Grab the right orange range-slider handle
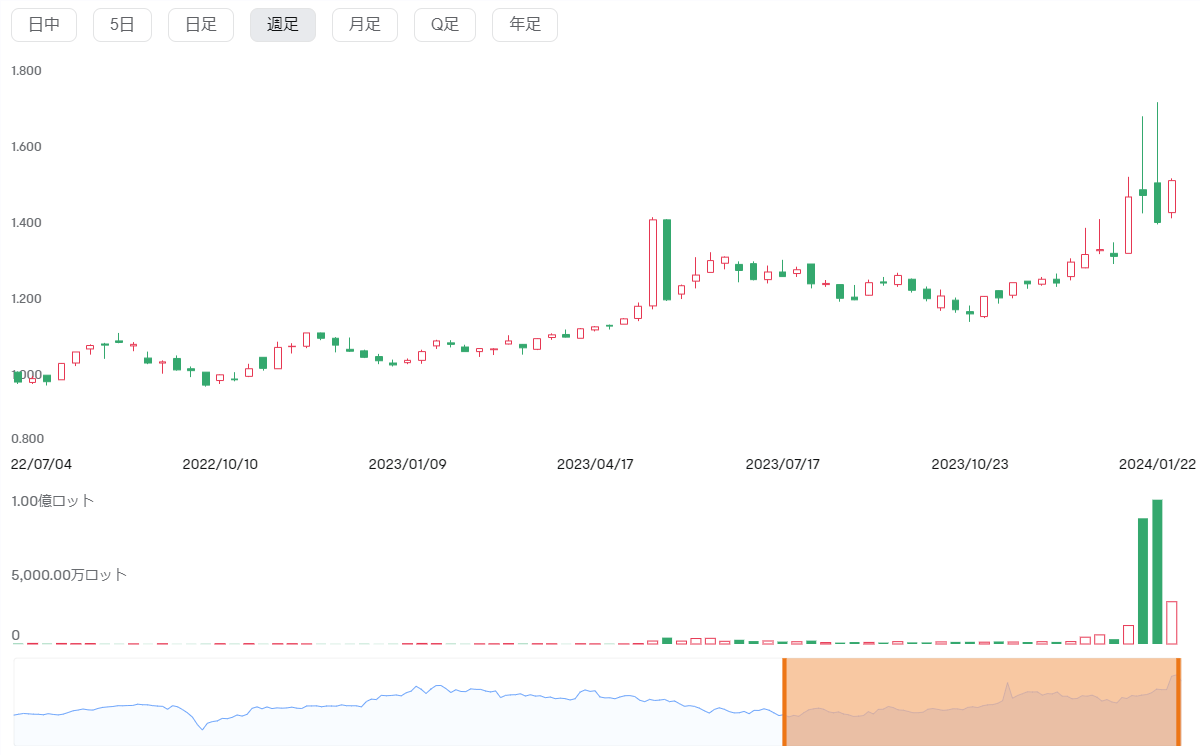1200x755 pixels. pos(1179,702)
